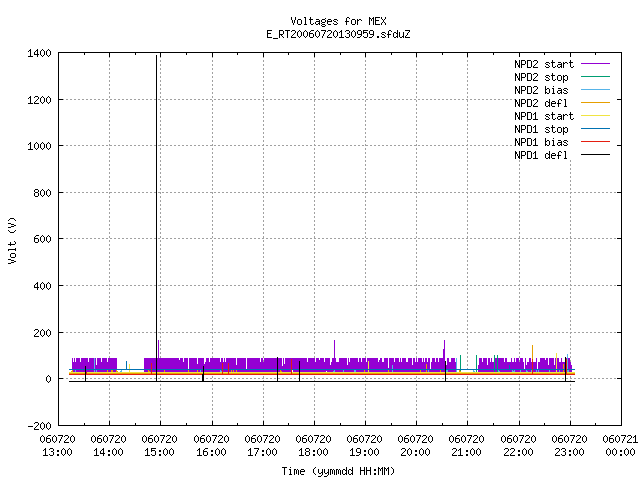Click the 0 y-axis tick label

pos(49,379)
